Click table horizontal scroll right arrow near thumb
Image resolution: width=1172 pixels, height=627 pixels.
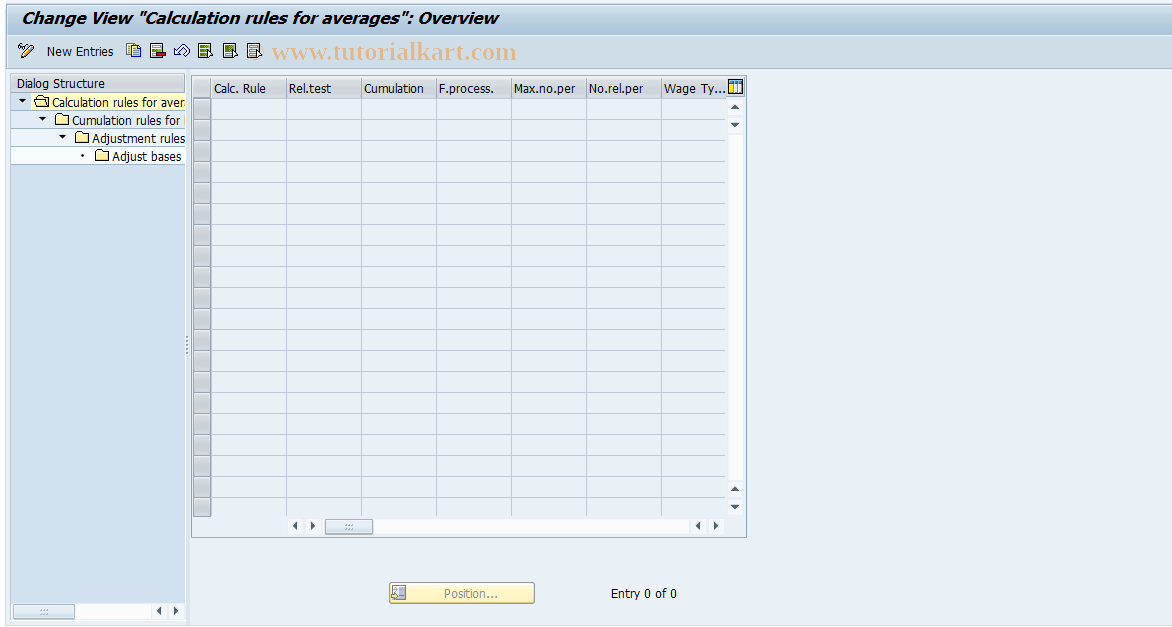click(x=312, y=526)
